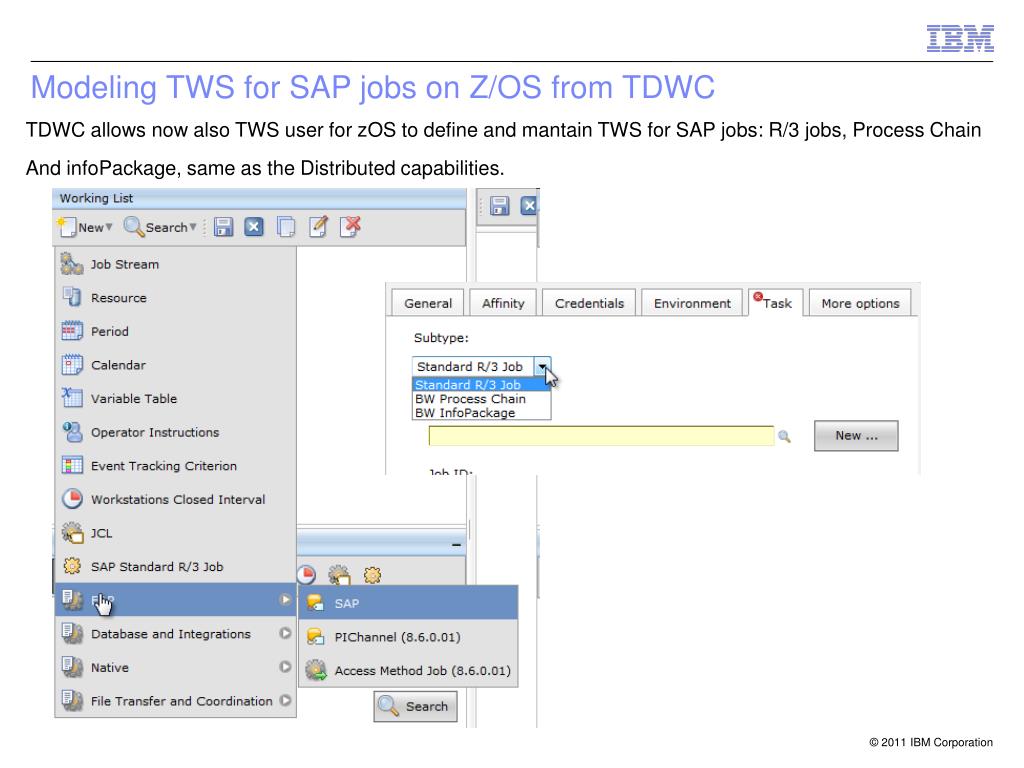
Task: Expand File Transfer and Coordination submenu arrow
Action: [x=285, y=700]
